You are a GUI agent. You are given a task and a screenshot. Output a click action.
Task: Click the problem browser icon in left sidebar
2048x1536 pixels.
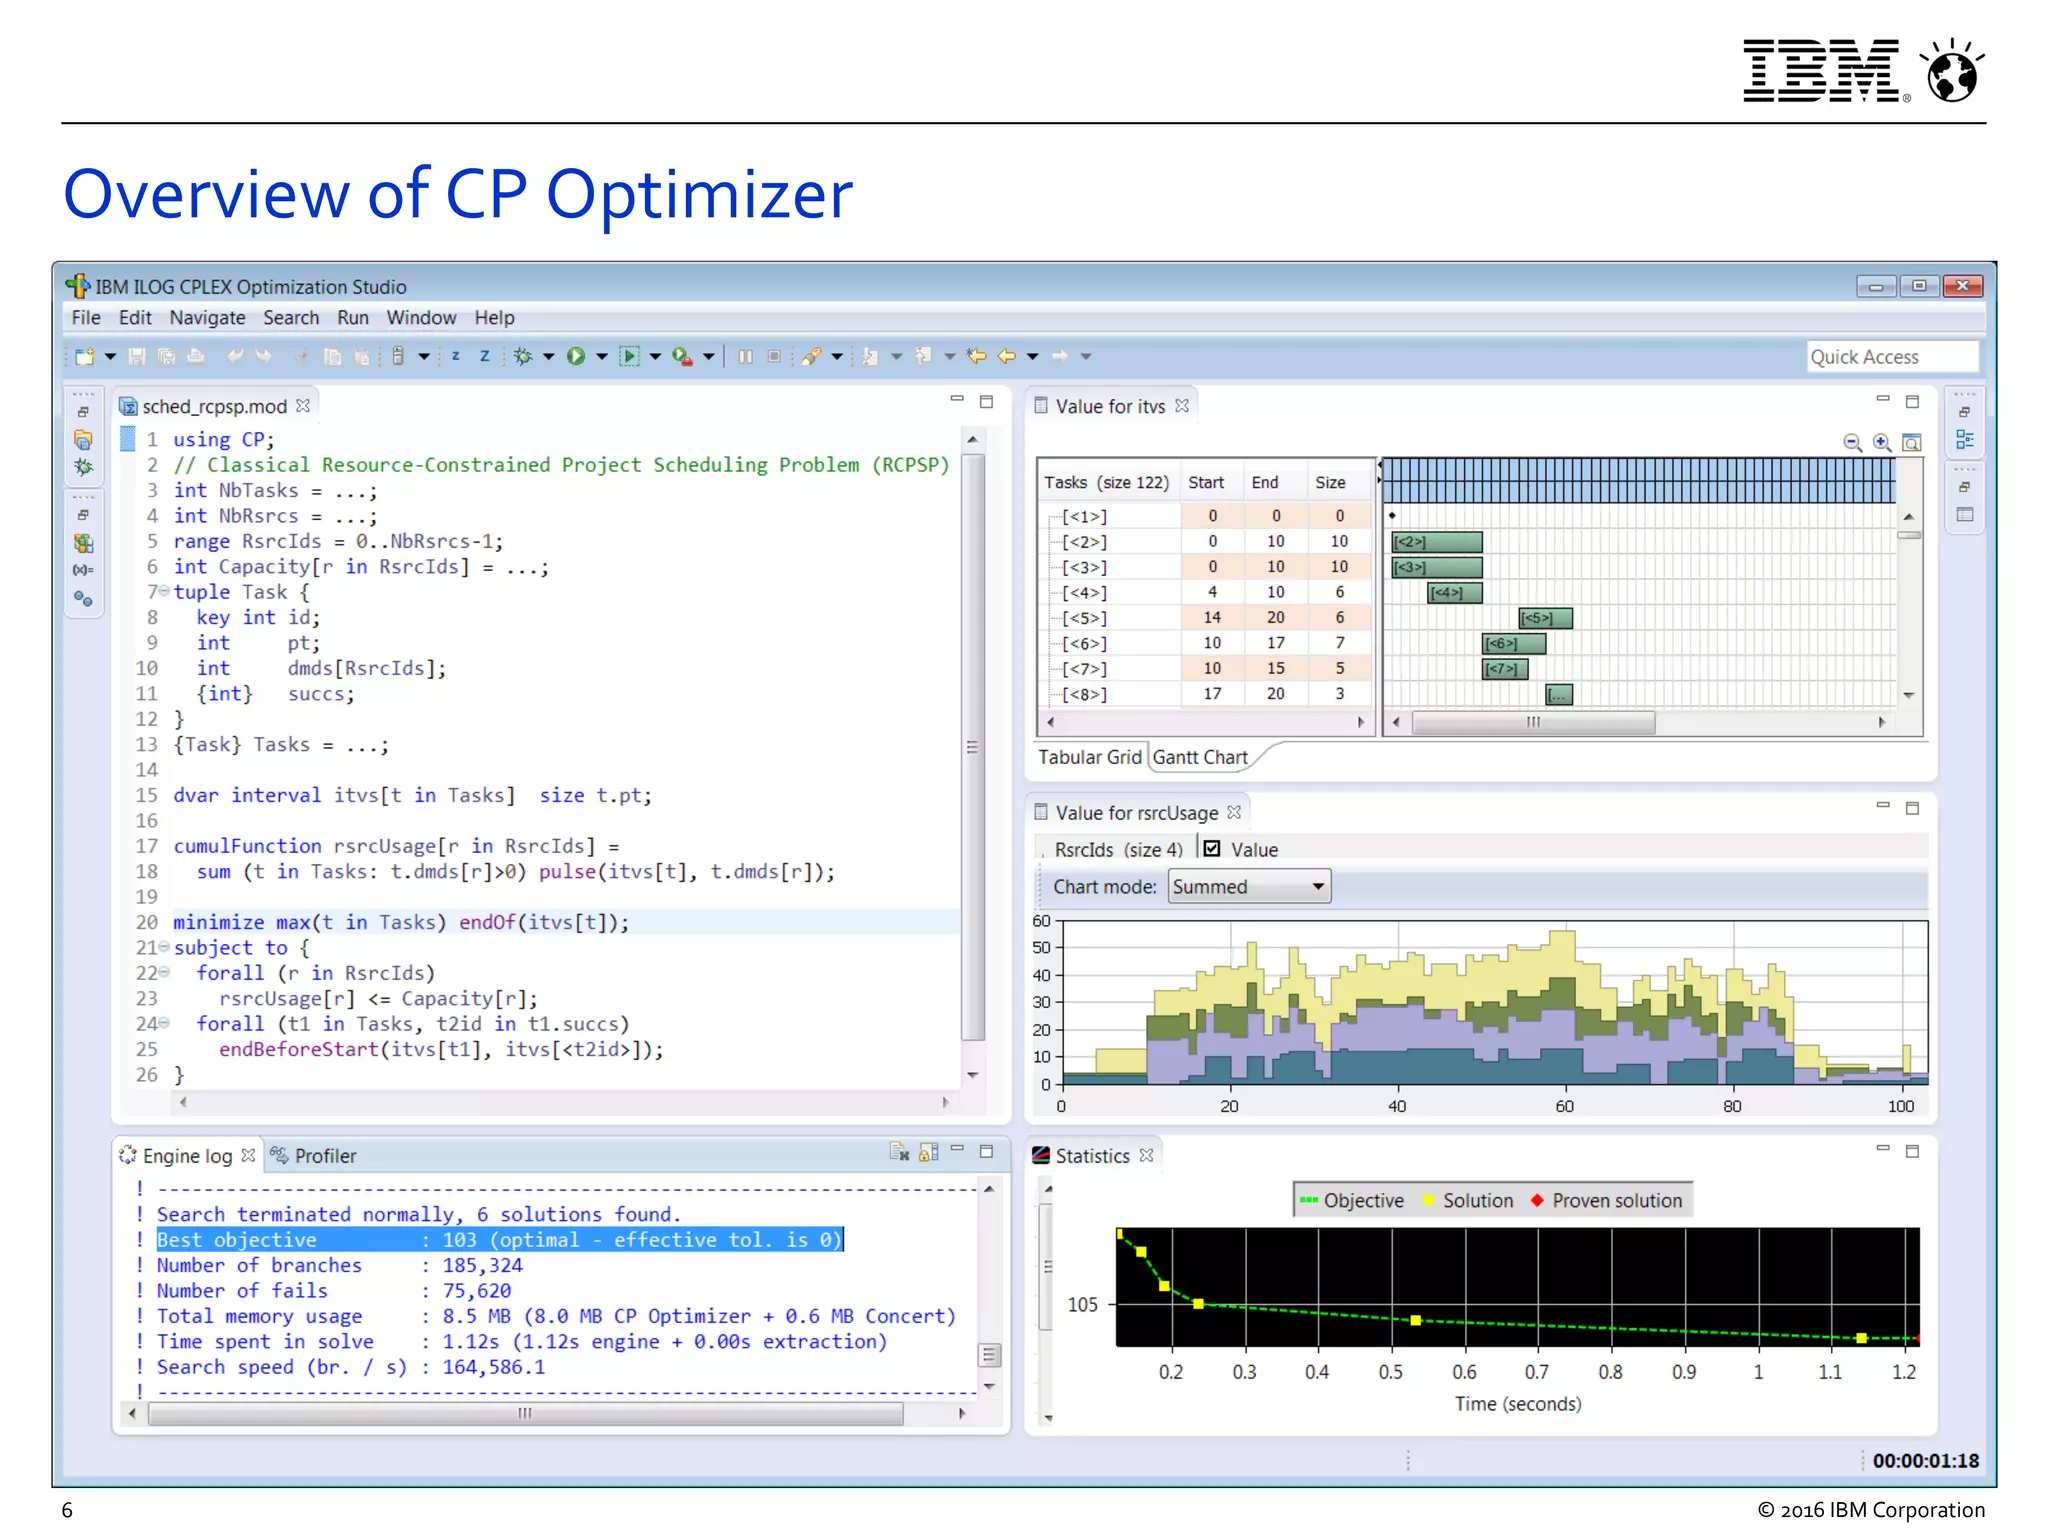tap(83, 543)
